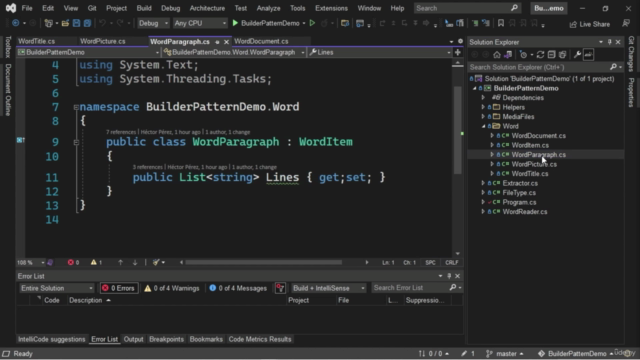Screen dimensions: 640x360
Task: Click the navigate down arrow in editor status
Action: (x=135, y=262)
